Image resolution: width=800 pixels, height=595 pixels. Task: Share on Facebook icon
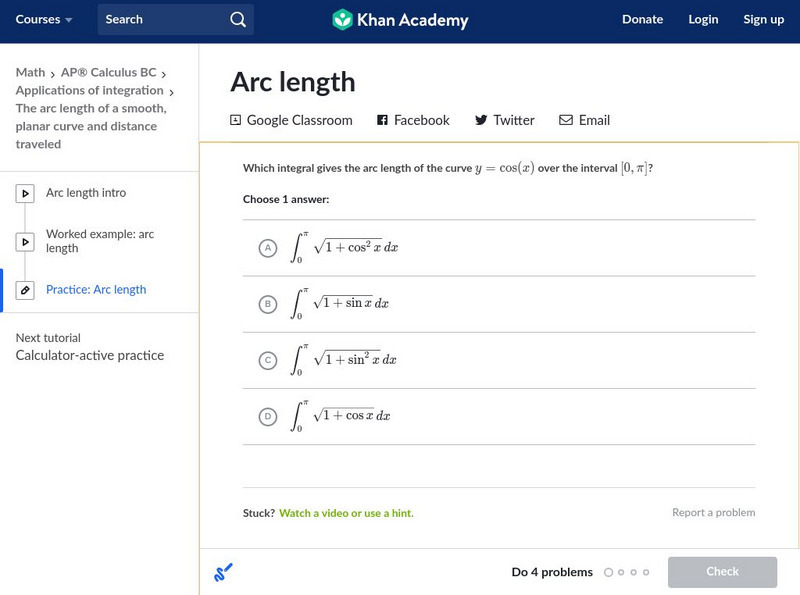tap(382, 120)
